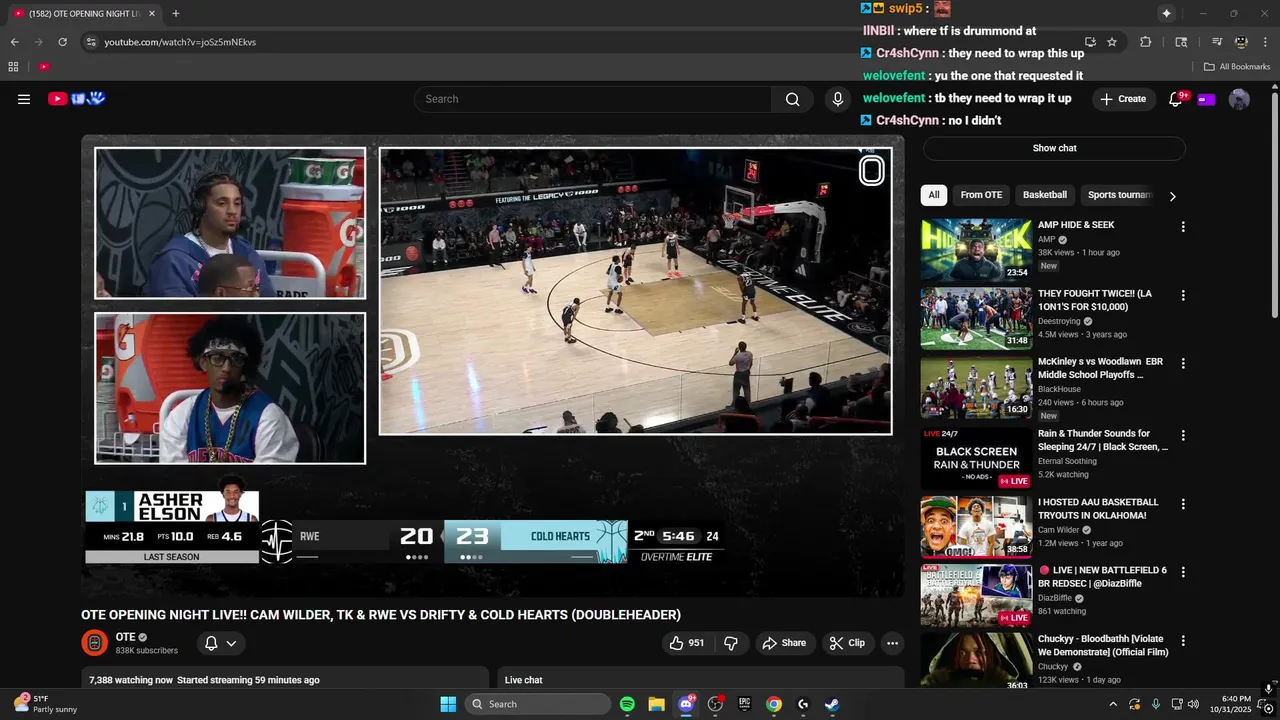
Task: Click the YouTube search input field
Action: [x=592, y=99]
